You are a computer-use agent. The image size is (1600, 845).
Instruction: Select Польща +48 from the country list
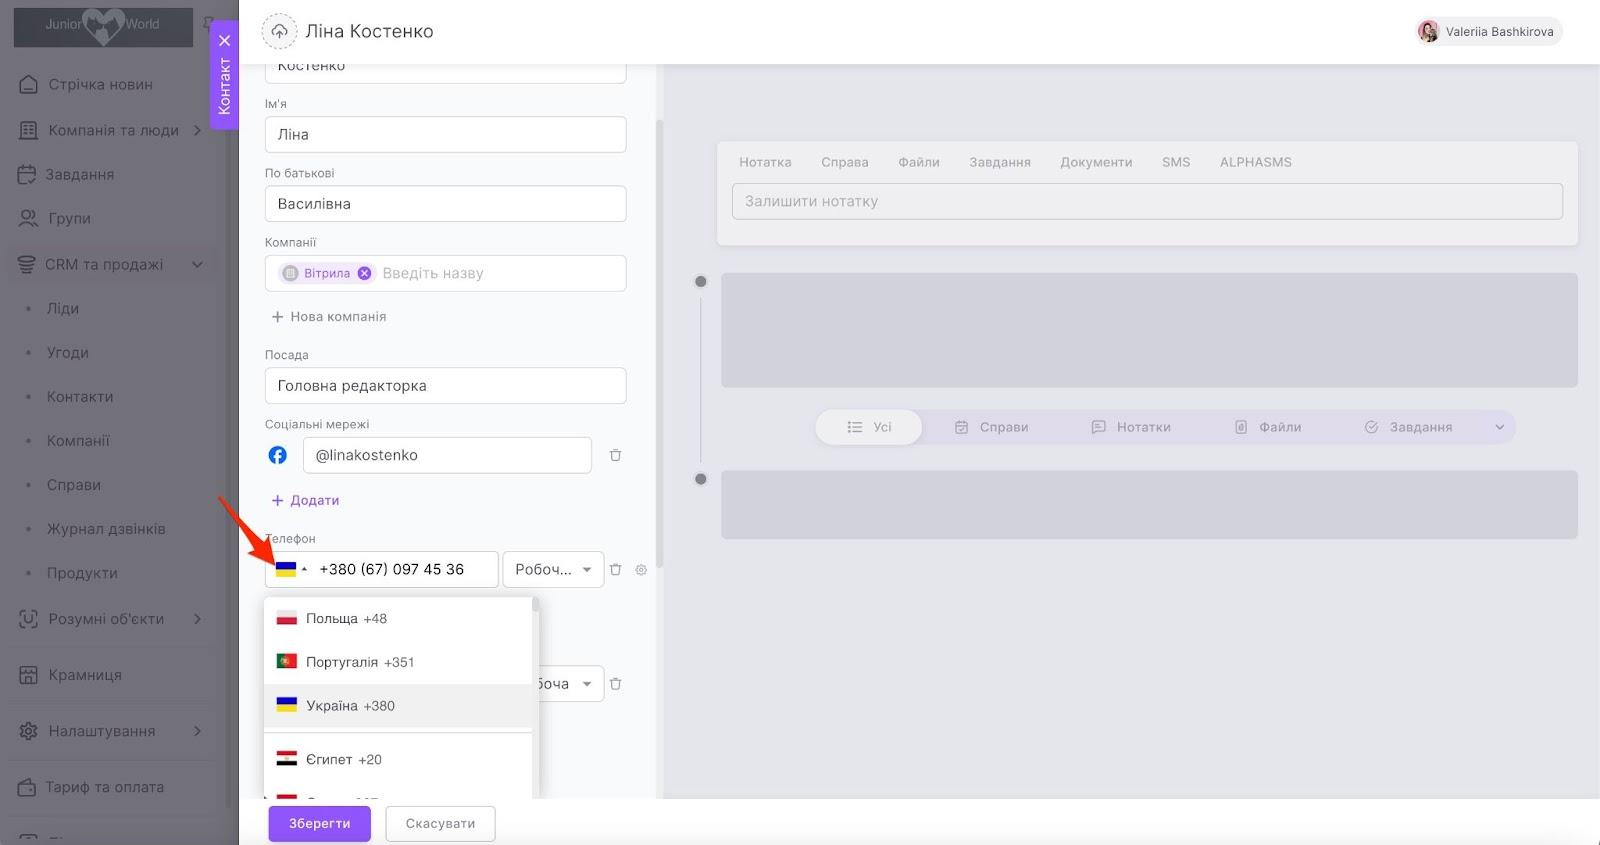346,618
